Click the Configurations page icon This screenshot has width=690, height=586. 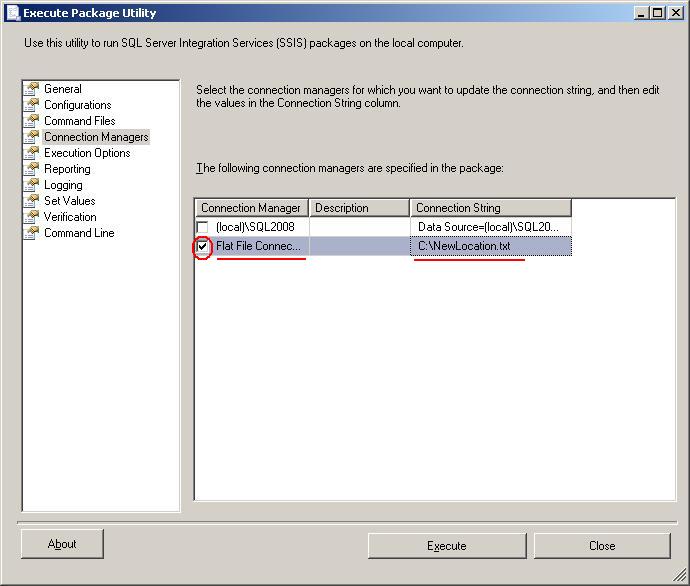click(x=32, y=105)
